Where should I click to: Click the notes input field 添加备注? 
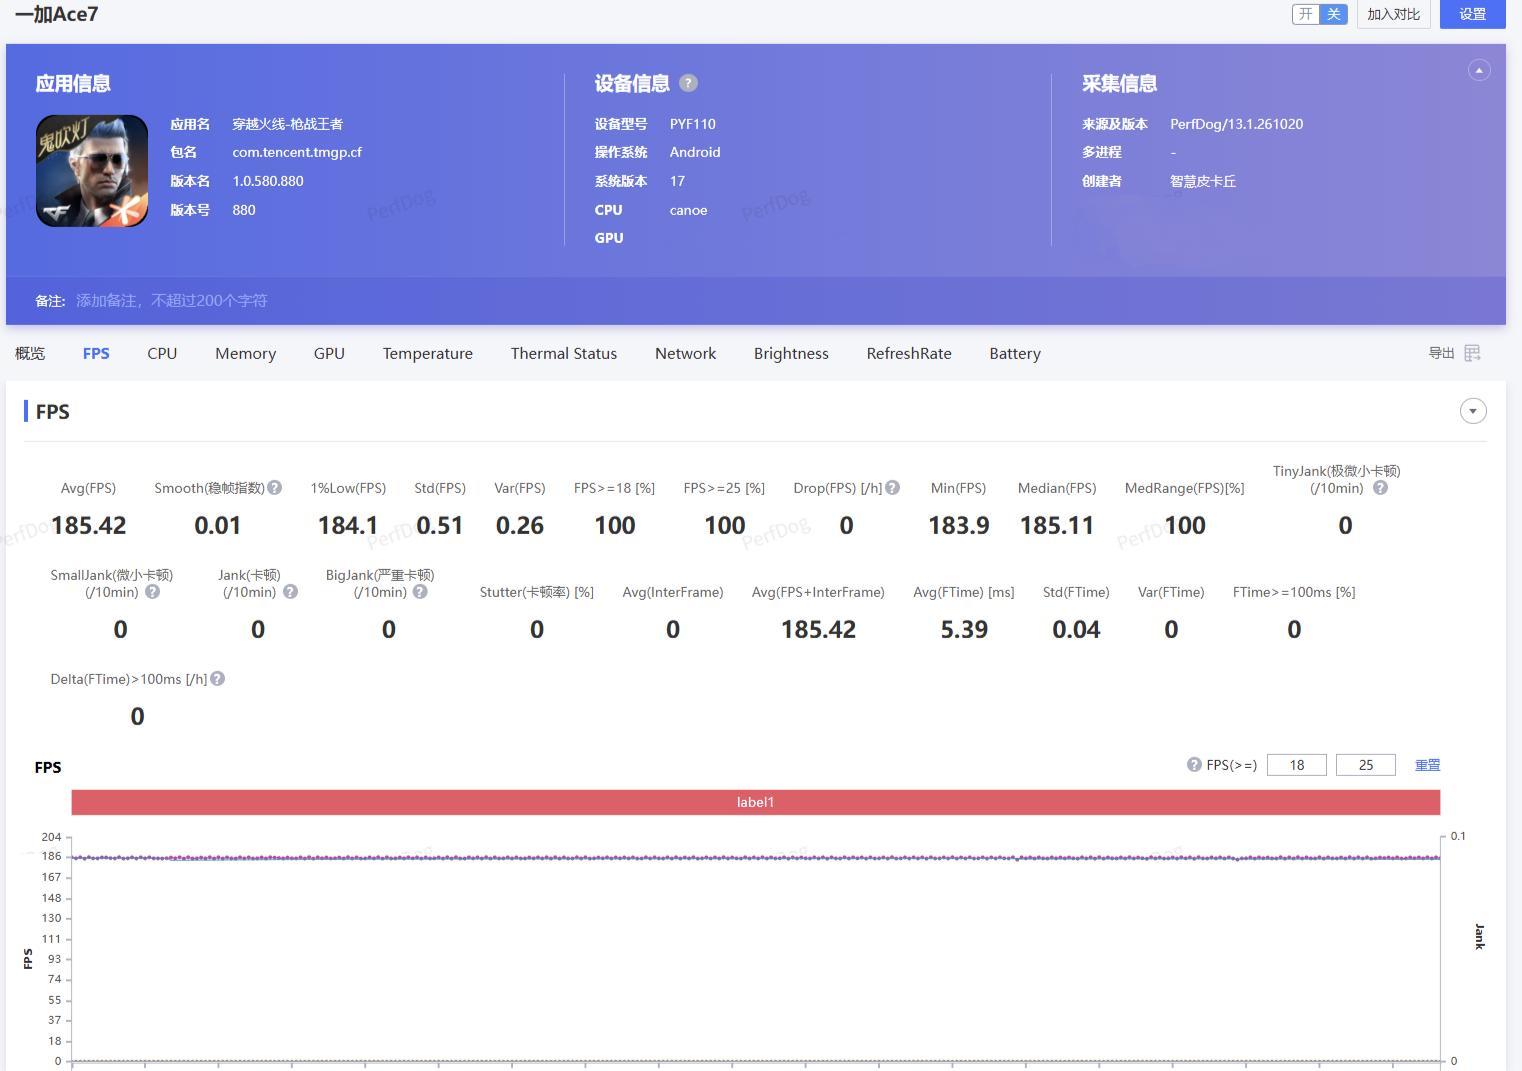(x=171, y=301)
